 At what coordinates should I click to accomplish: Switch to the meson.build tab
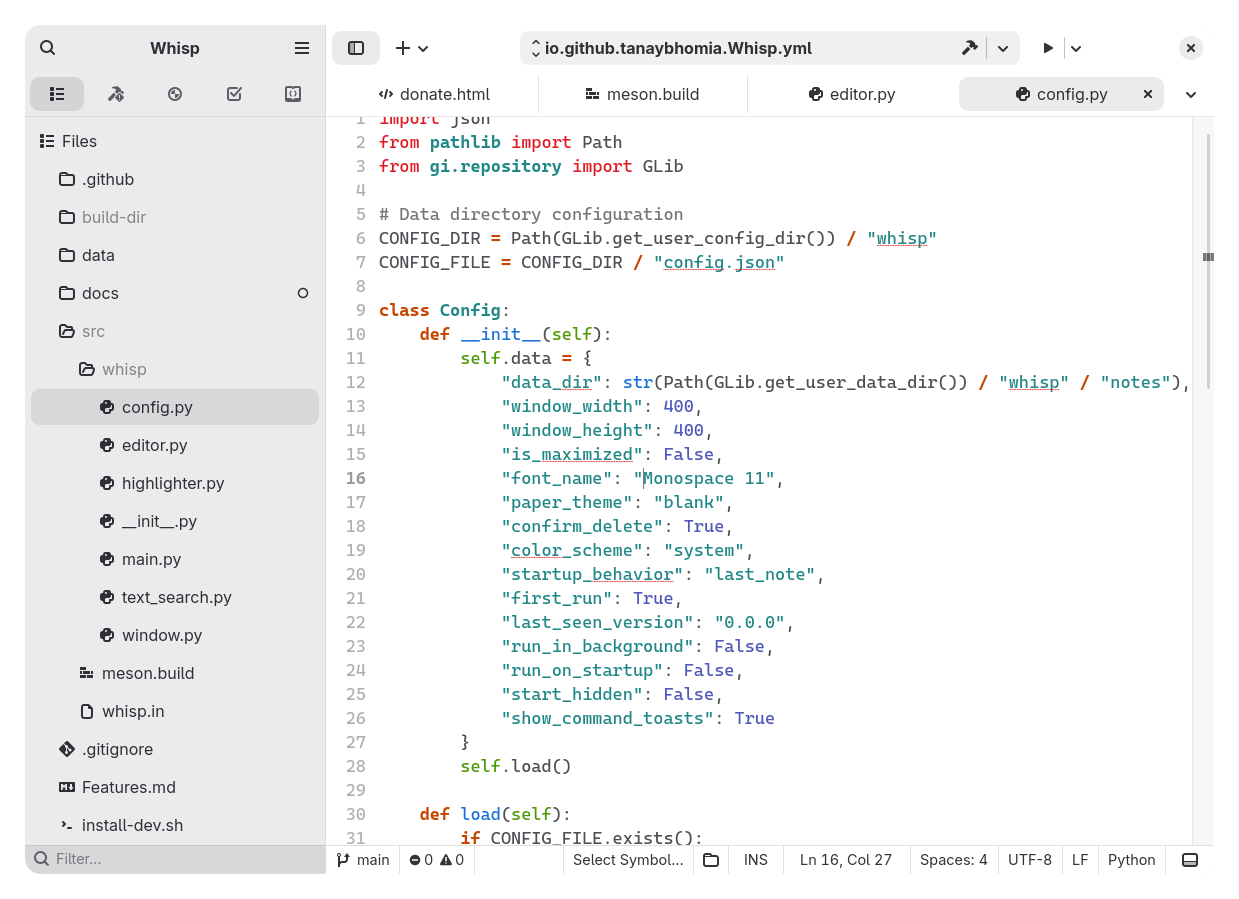coord(643,94)
